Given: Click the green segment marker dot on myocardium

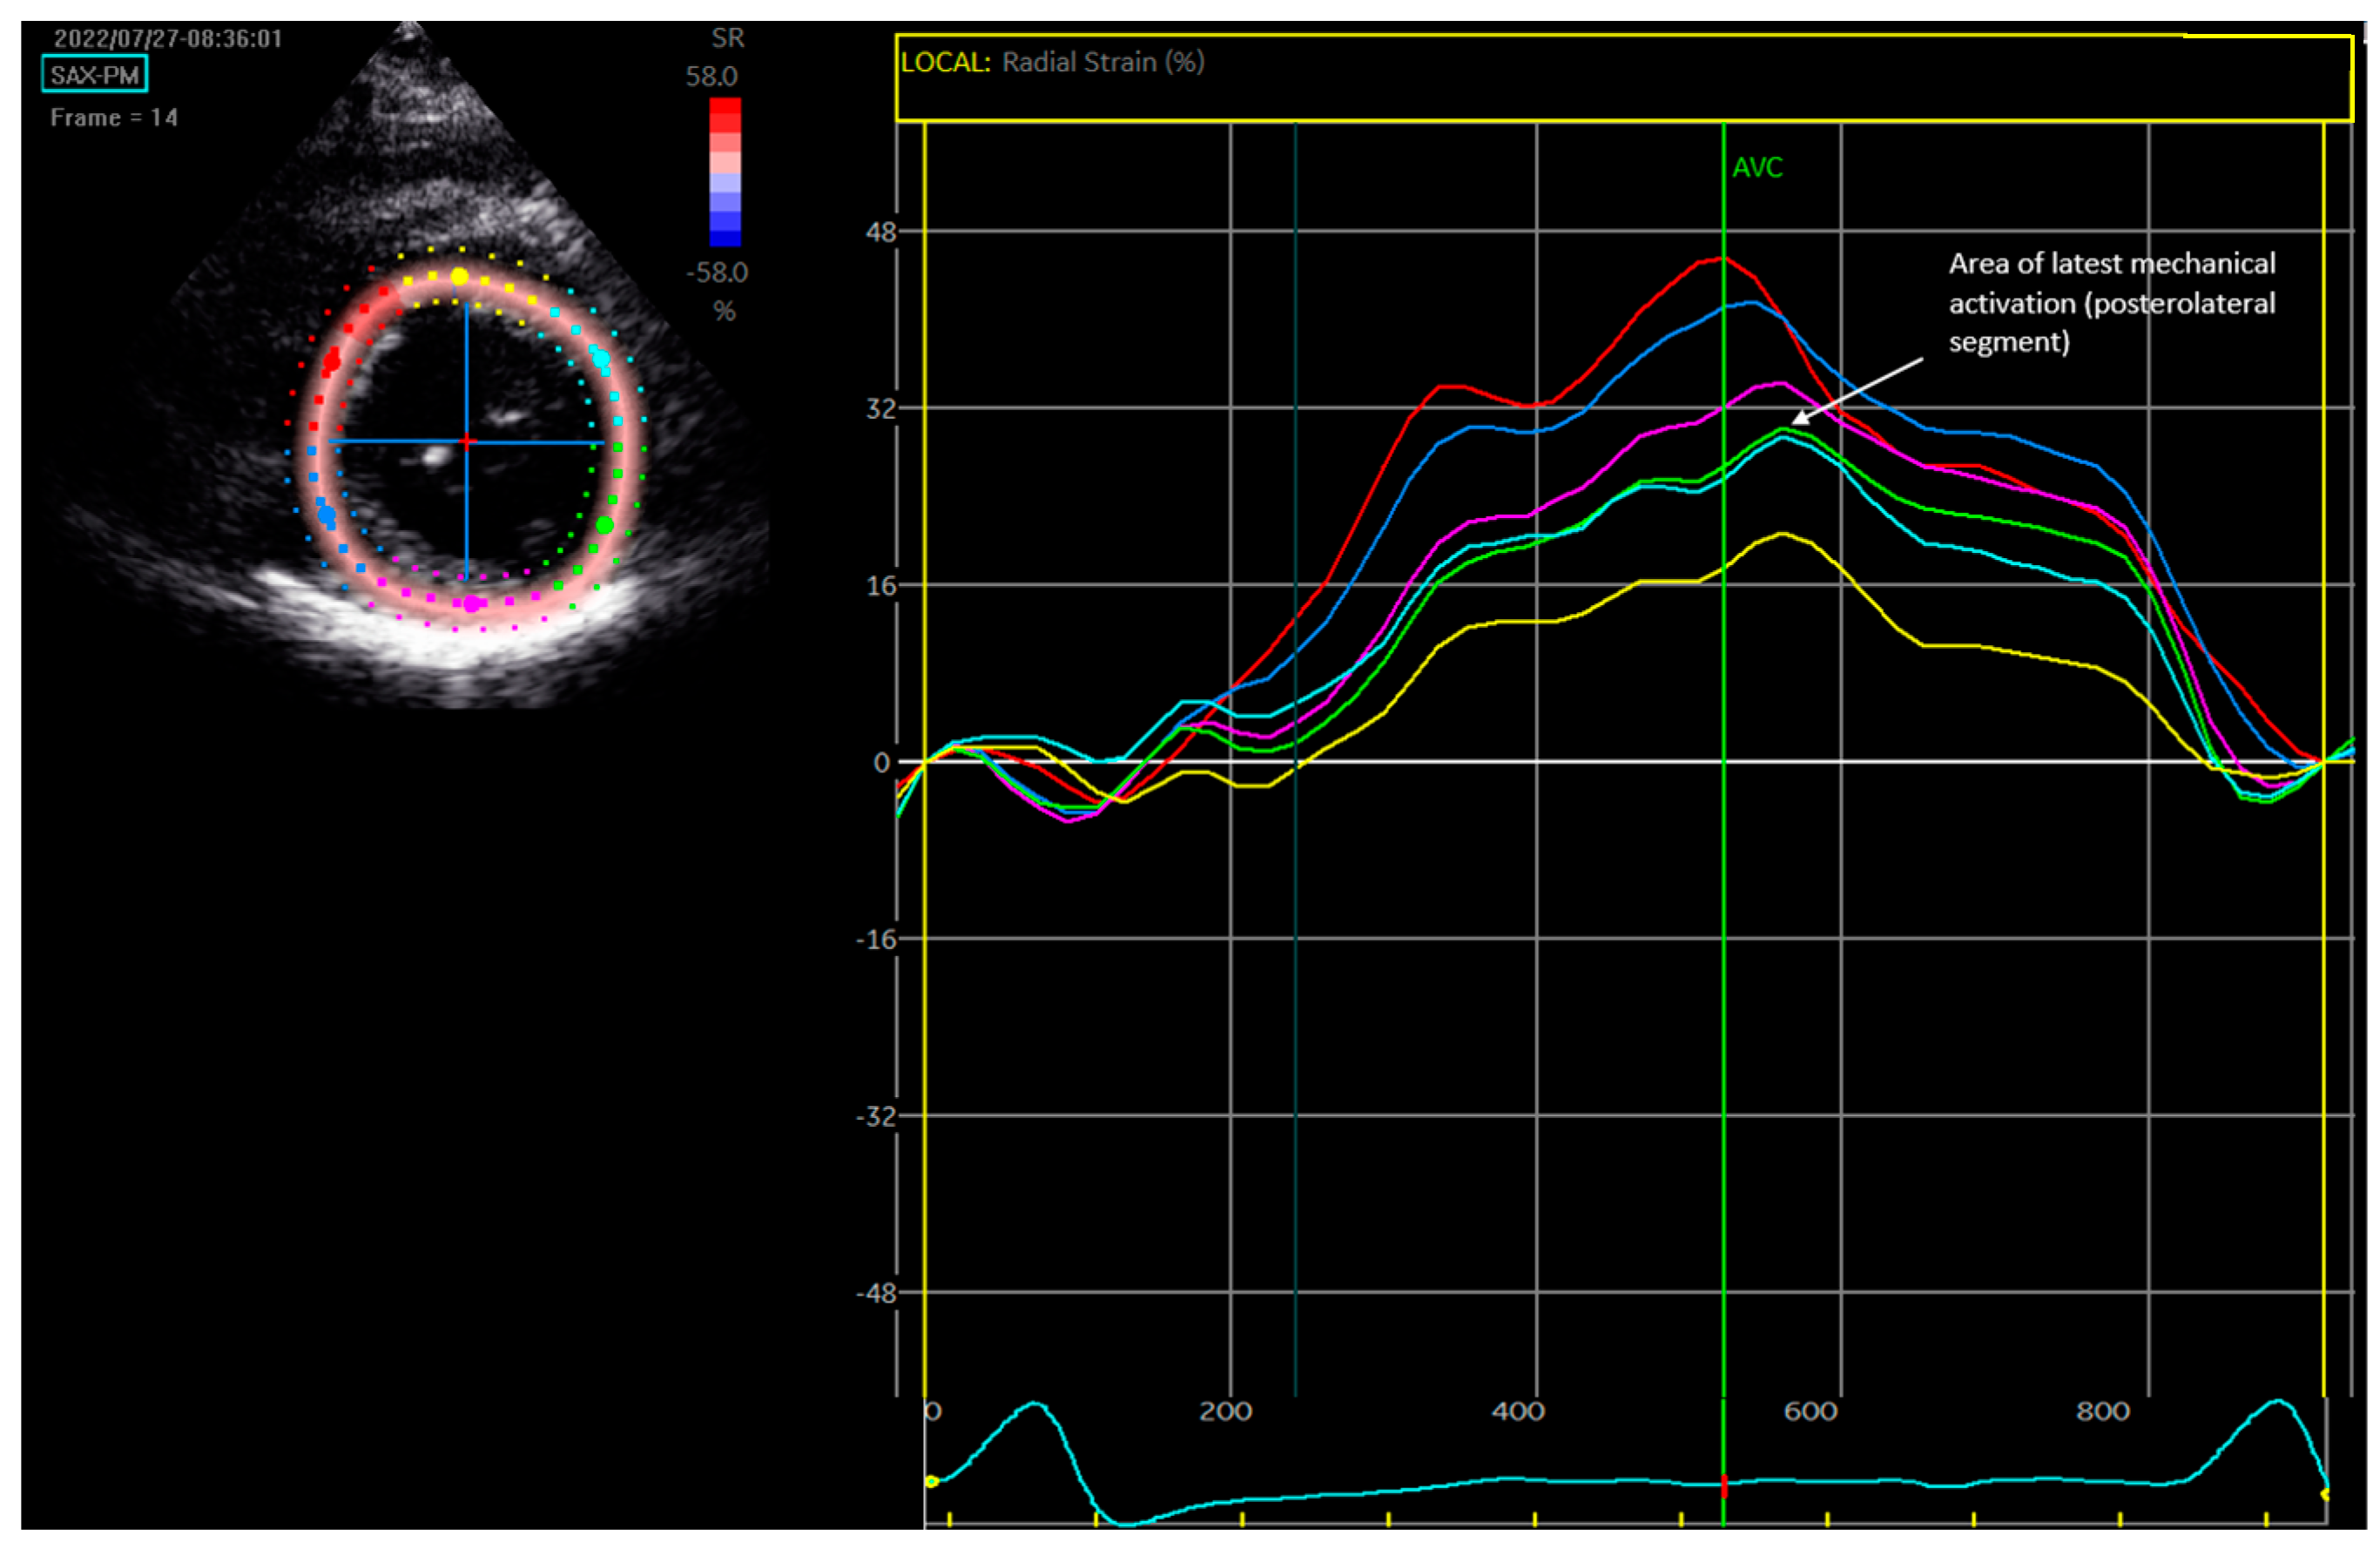Looking at the screenshot, I should pyautogui.click(x=604, y=525).
